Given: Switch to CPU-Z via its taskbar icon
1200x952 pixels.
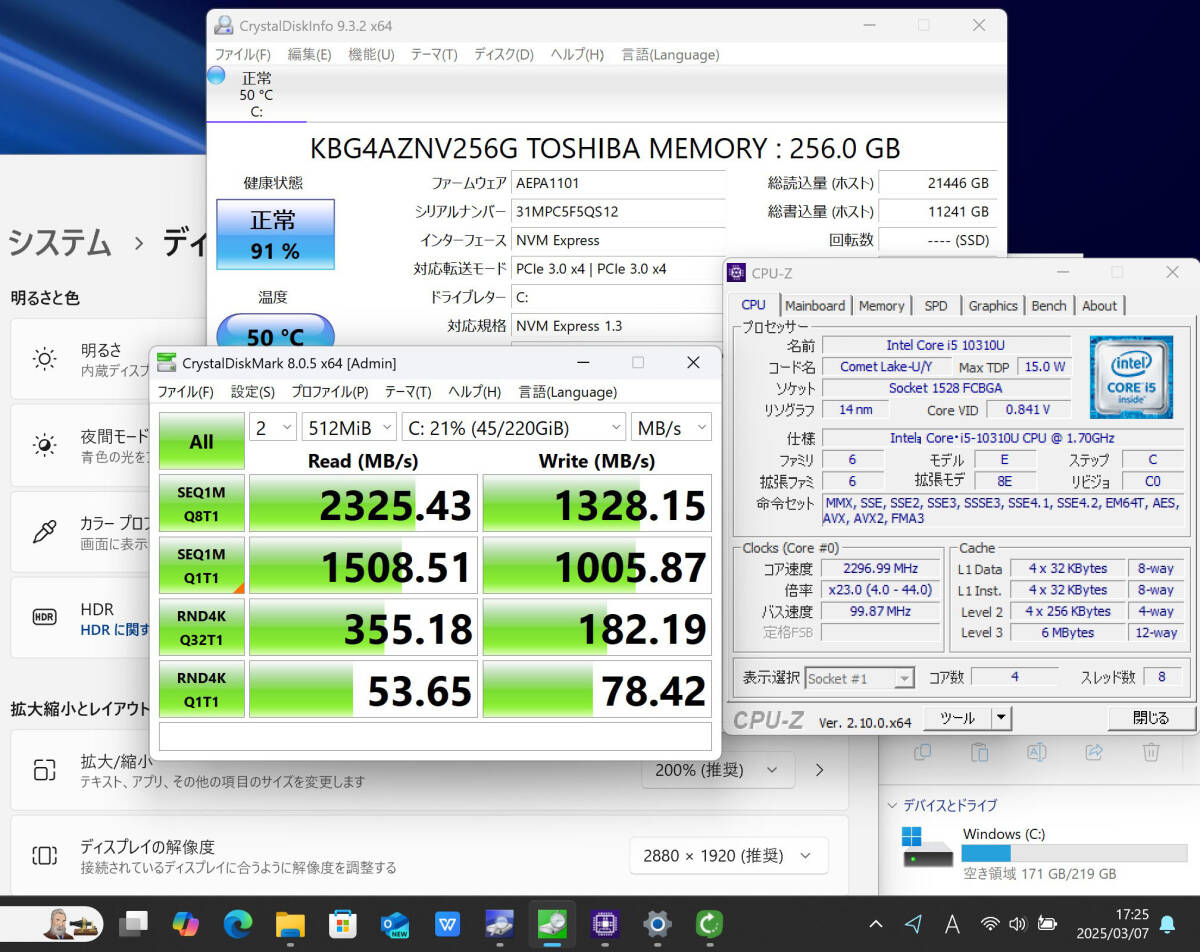Looking at the screenshot, I should click(x=604, y=923).
